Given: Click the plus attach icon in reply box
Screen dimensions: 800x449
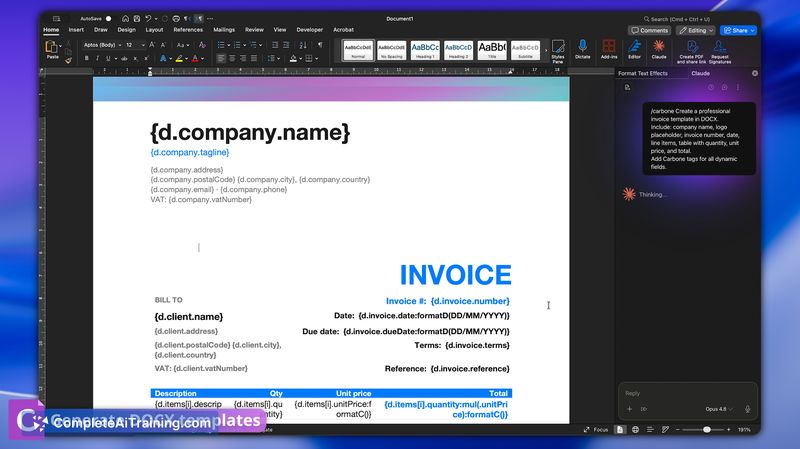Looking at the screenshot, I should [x=629, y=409].
